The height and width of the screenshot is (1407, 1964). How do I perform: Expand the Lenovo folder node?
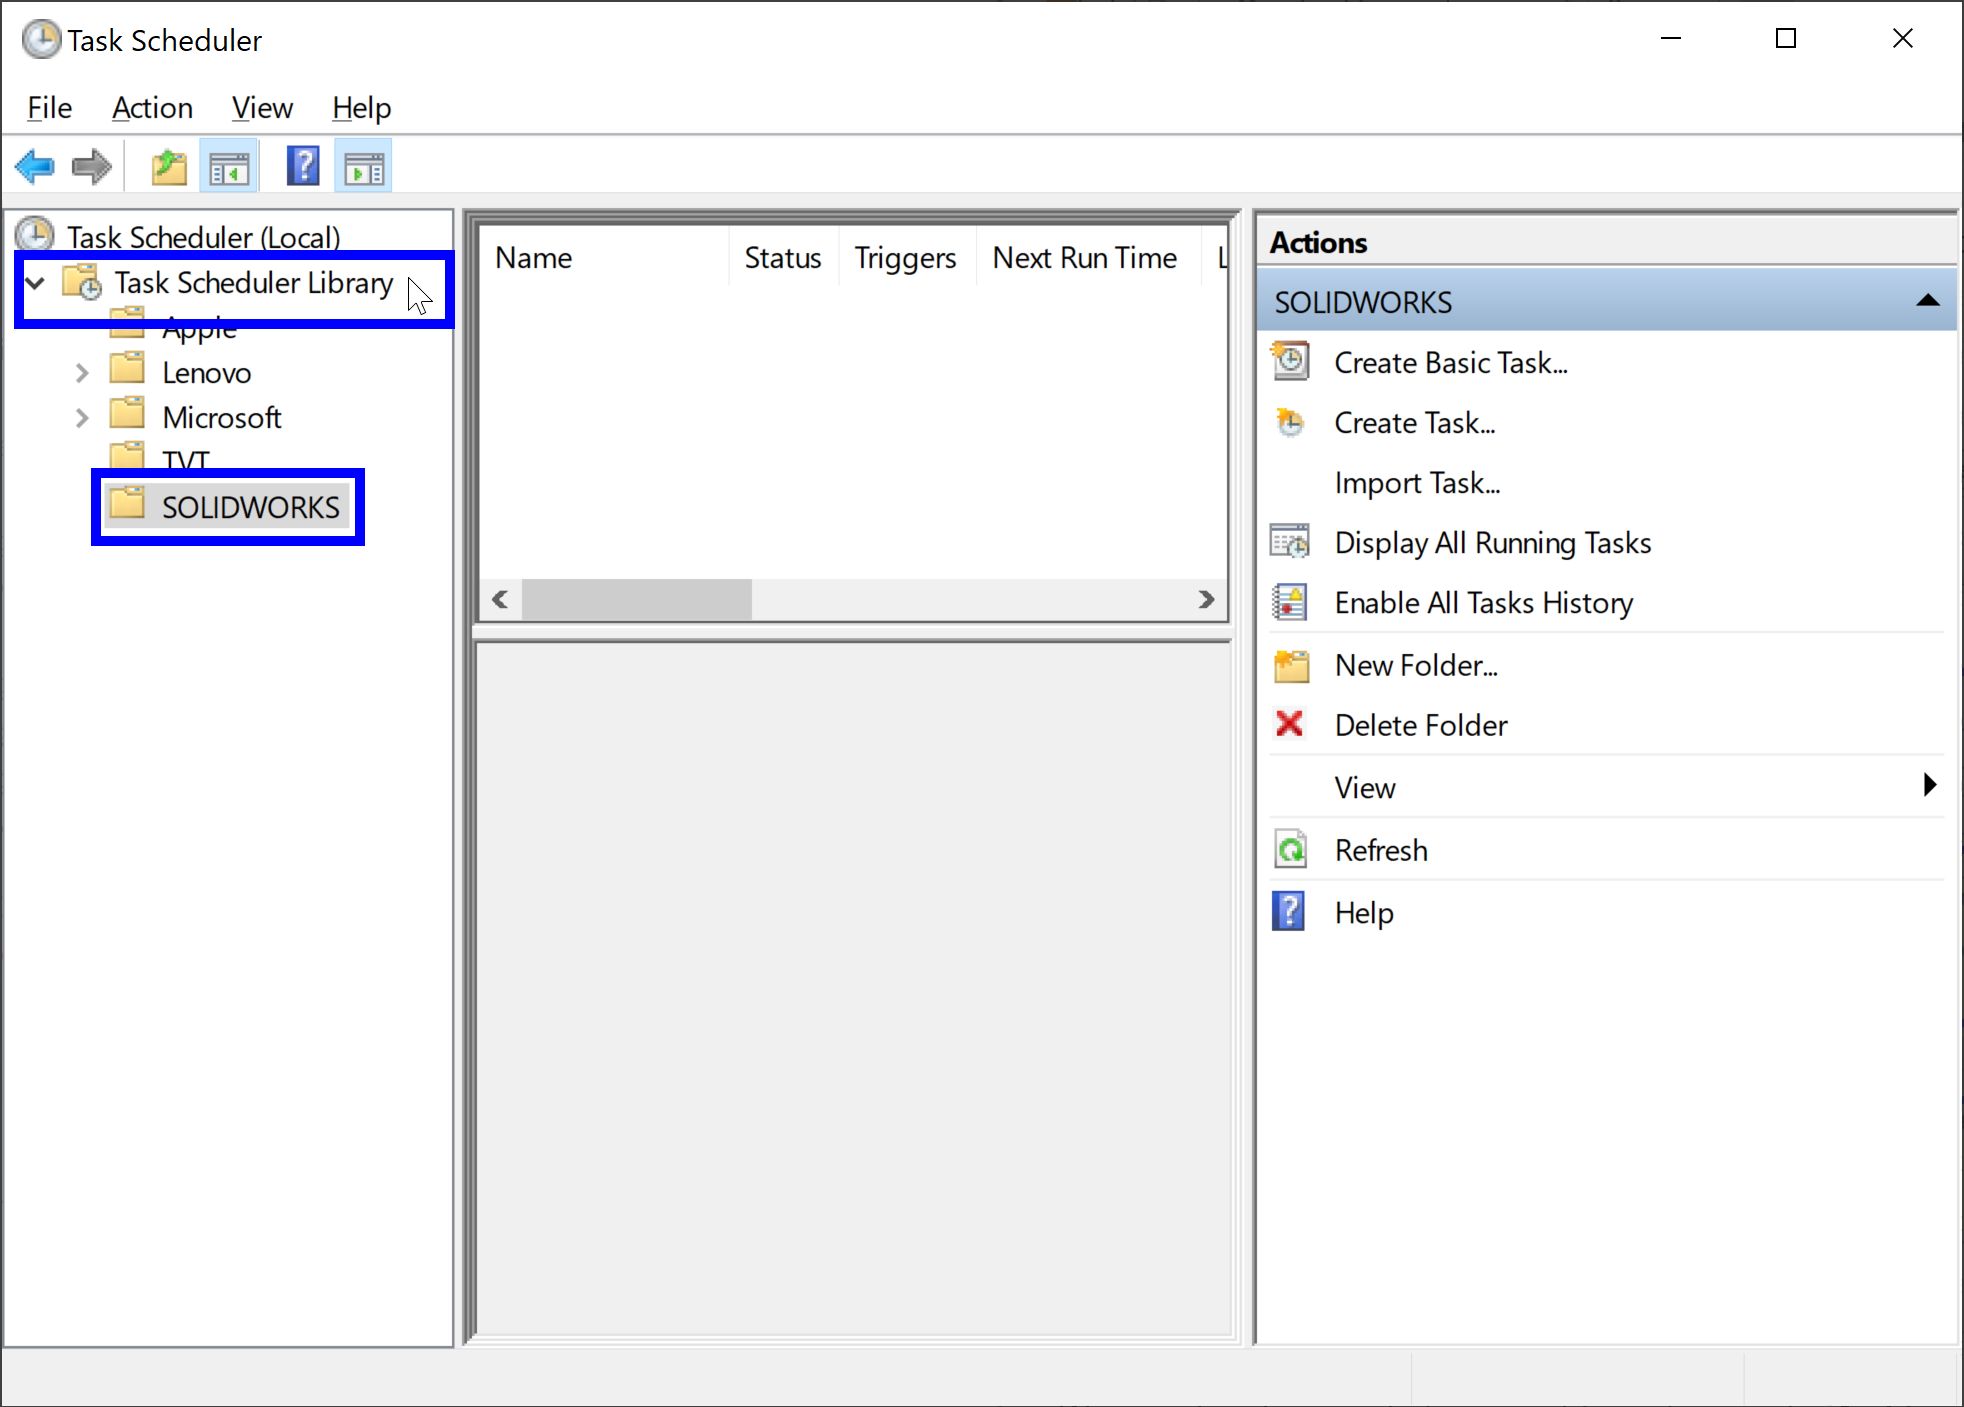(x=82, y=373)
